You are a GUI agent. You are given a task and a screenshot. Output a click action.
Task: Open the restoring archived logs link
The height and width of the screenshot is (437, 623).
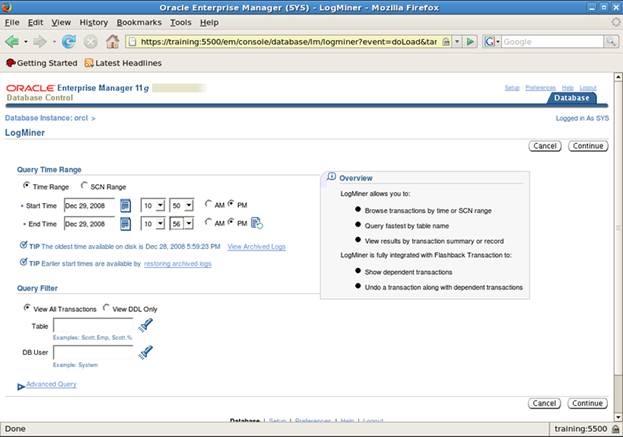click(x=178, y=263)
